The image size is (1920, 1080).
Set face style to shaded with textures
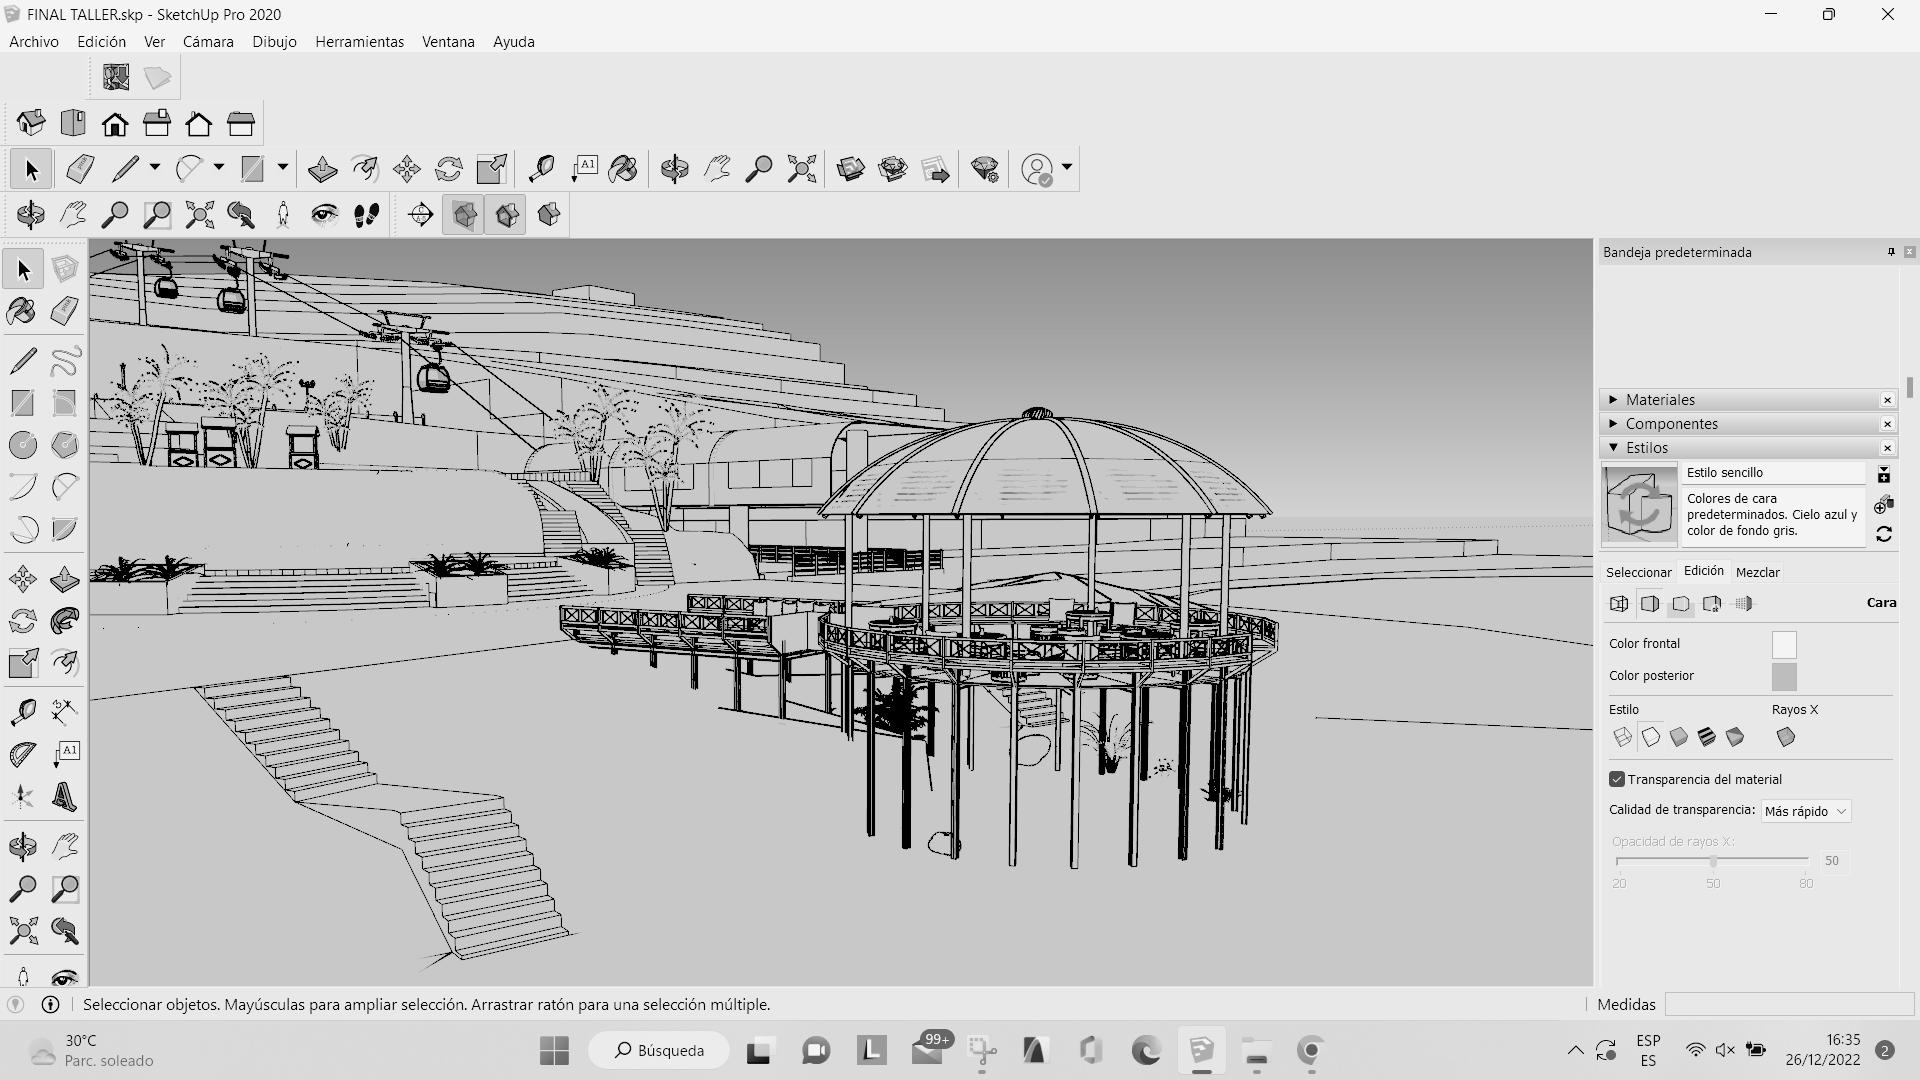click(x=1707, y=738)
